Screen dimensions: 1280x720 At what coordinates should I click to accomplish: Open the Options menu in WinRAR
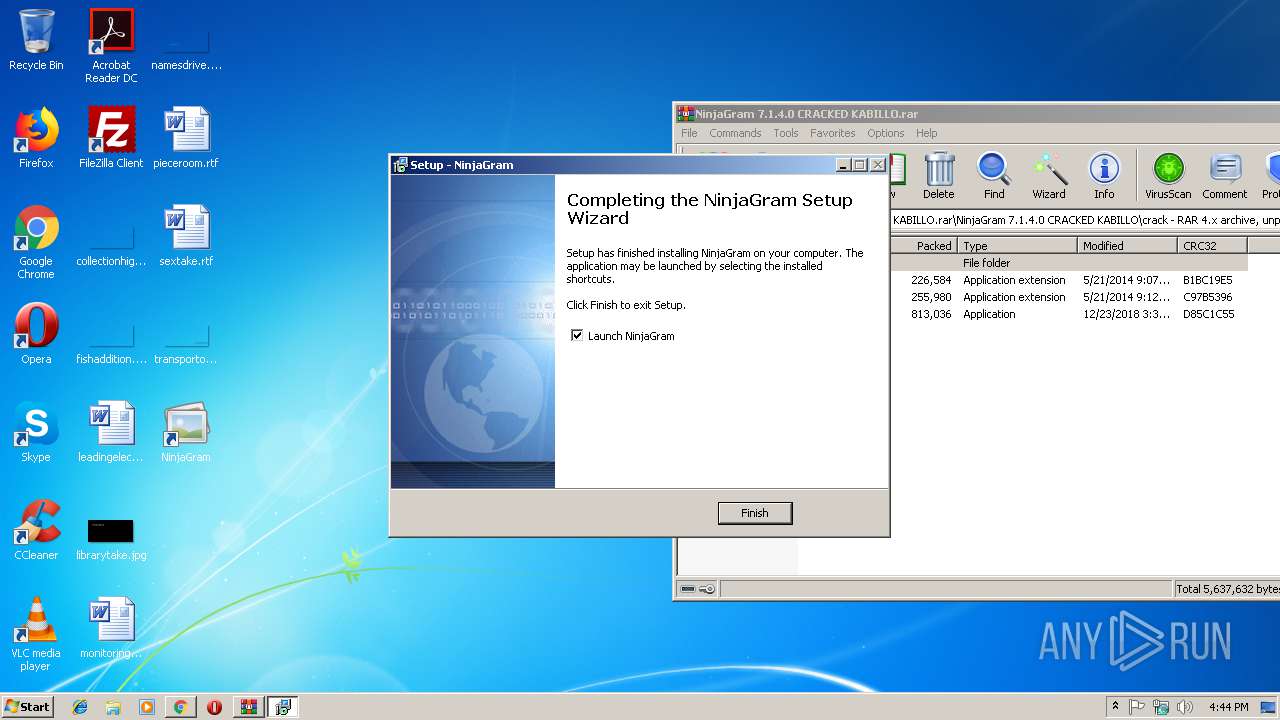pyautogui.click(x=885, y=133)
